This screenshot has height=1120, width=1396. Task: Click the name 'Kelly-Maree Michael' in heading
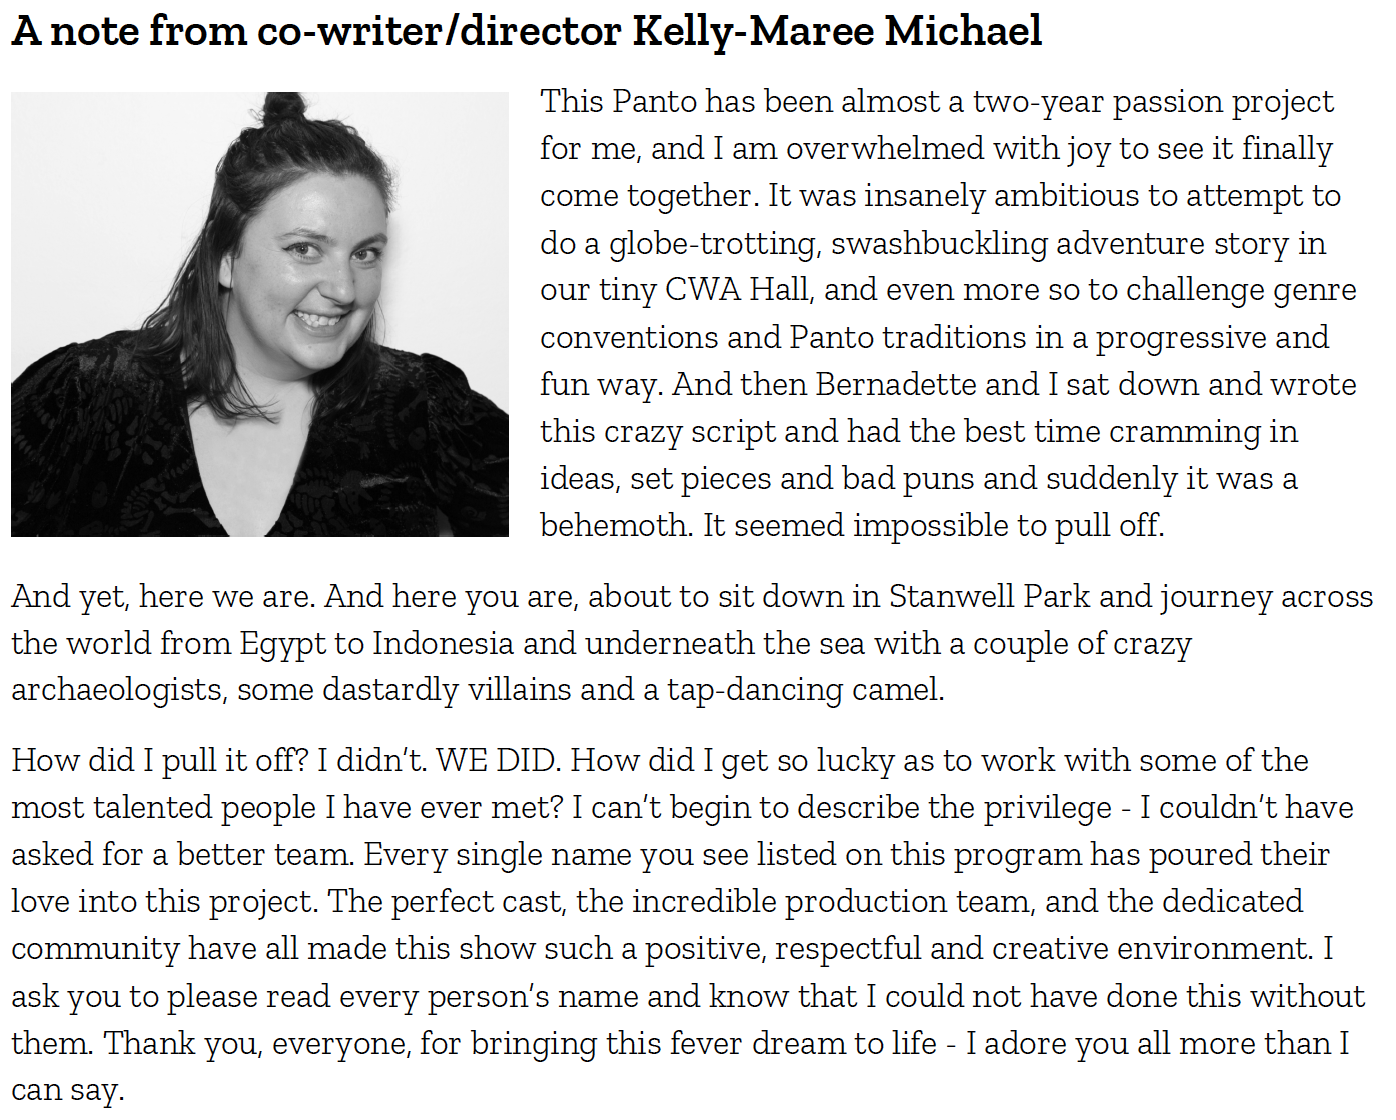(838, 32)
